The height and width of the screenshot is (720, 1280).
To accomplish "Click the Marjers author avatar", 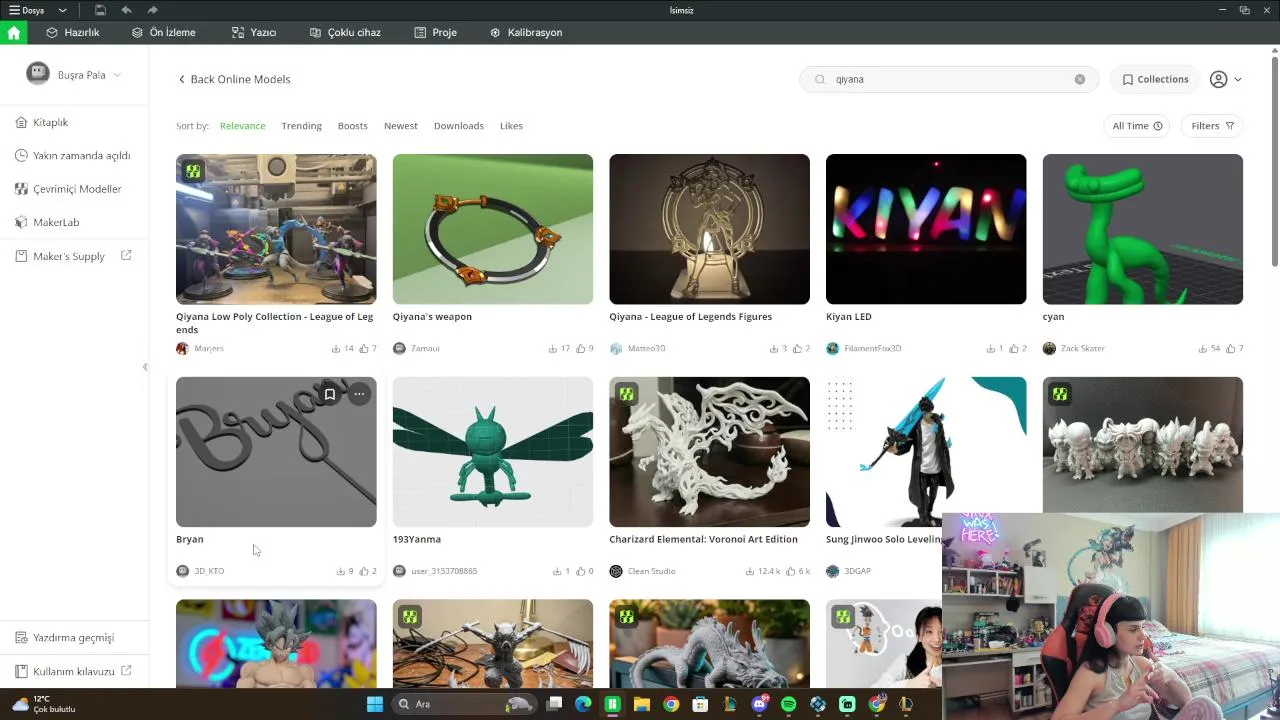I will click(182, 348).
